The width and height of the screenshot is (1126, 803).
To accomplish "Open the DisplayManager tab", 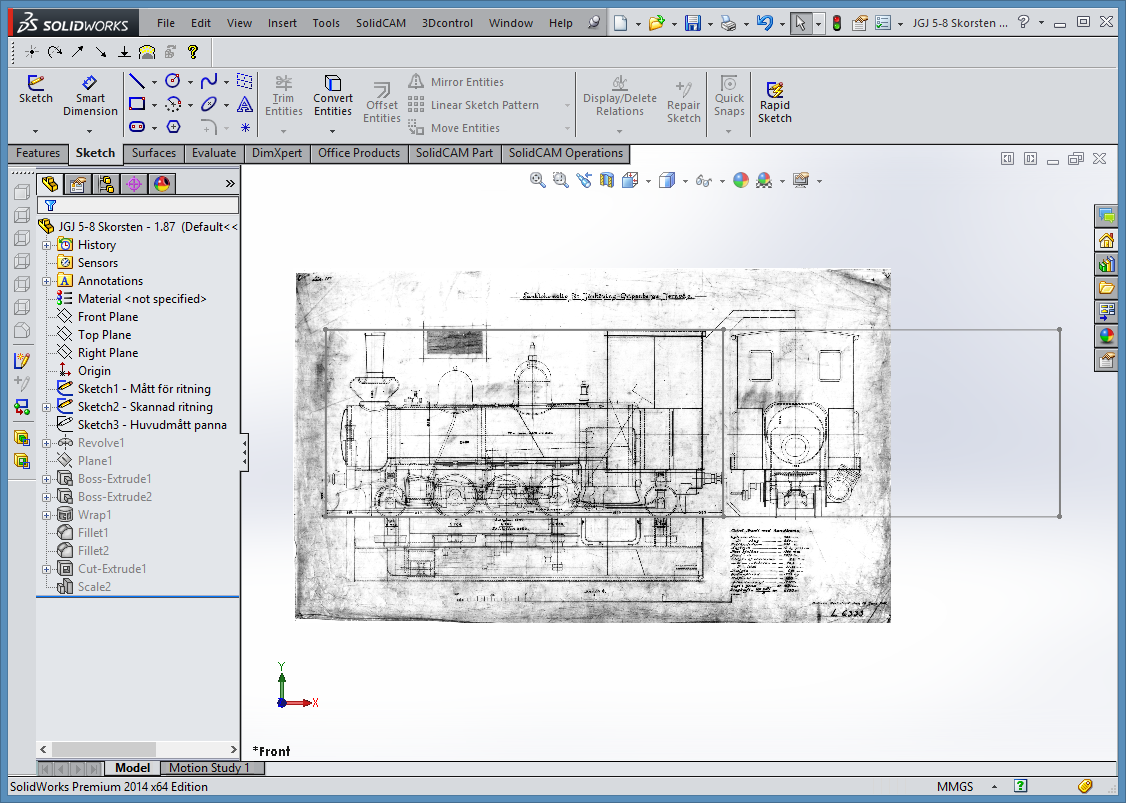I will click(162, 184).
